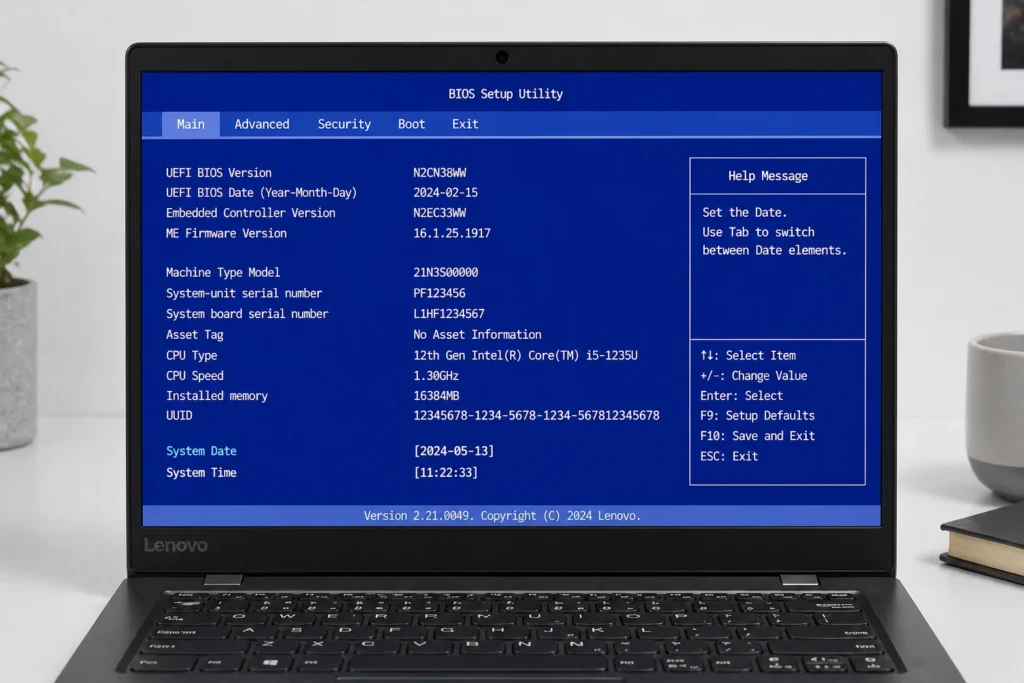Click the 1.30GHz value
This screenshot has width=1024, height=683.
pos(436,376)
